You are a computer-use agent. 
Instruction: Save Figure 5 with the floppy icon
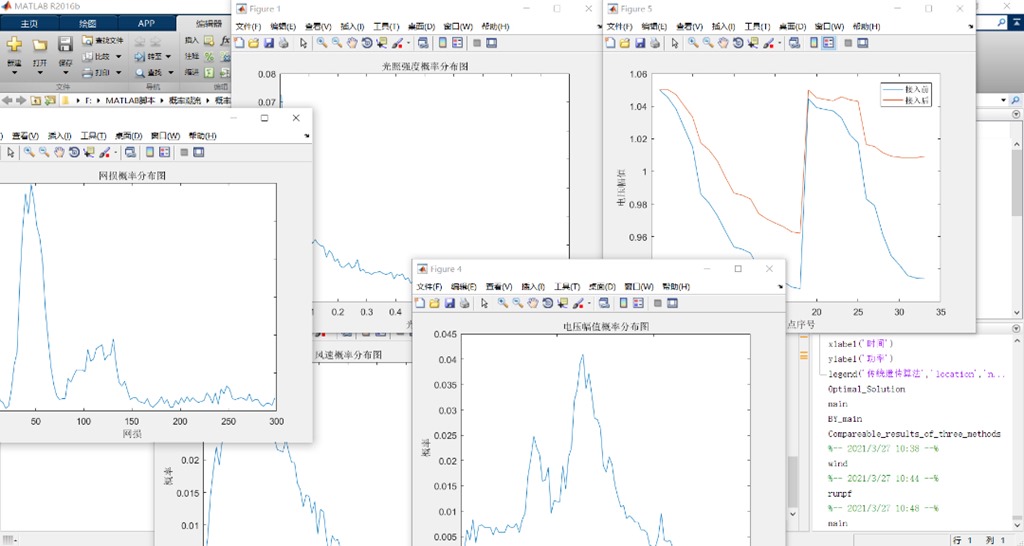tap(640, 43)
